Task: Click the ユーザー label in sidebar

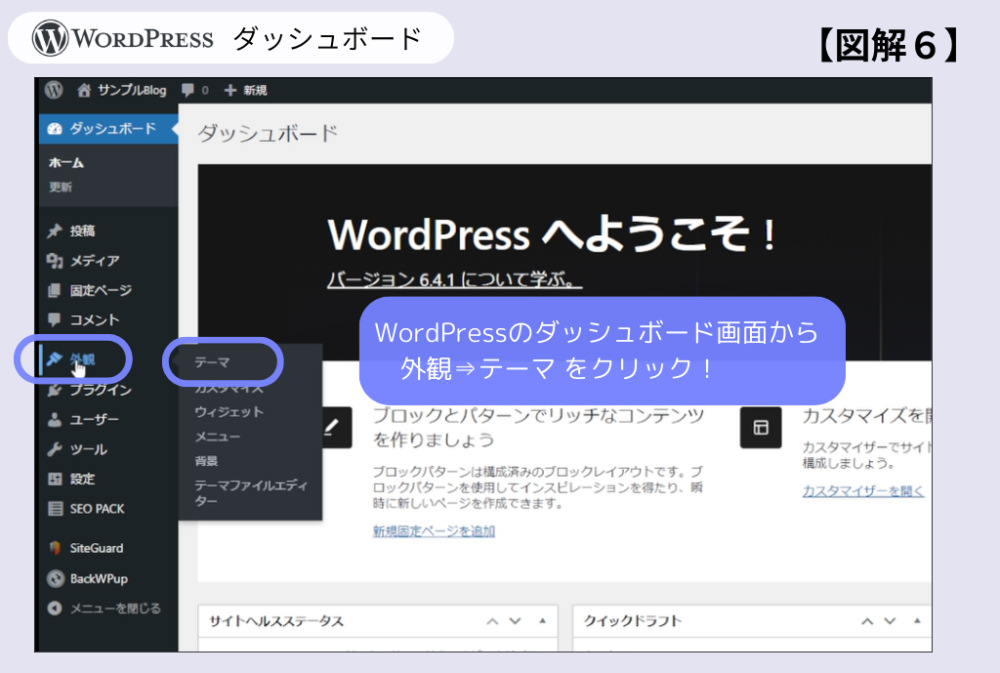Action: 94,420
